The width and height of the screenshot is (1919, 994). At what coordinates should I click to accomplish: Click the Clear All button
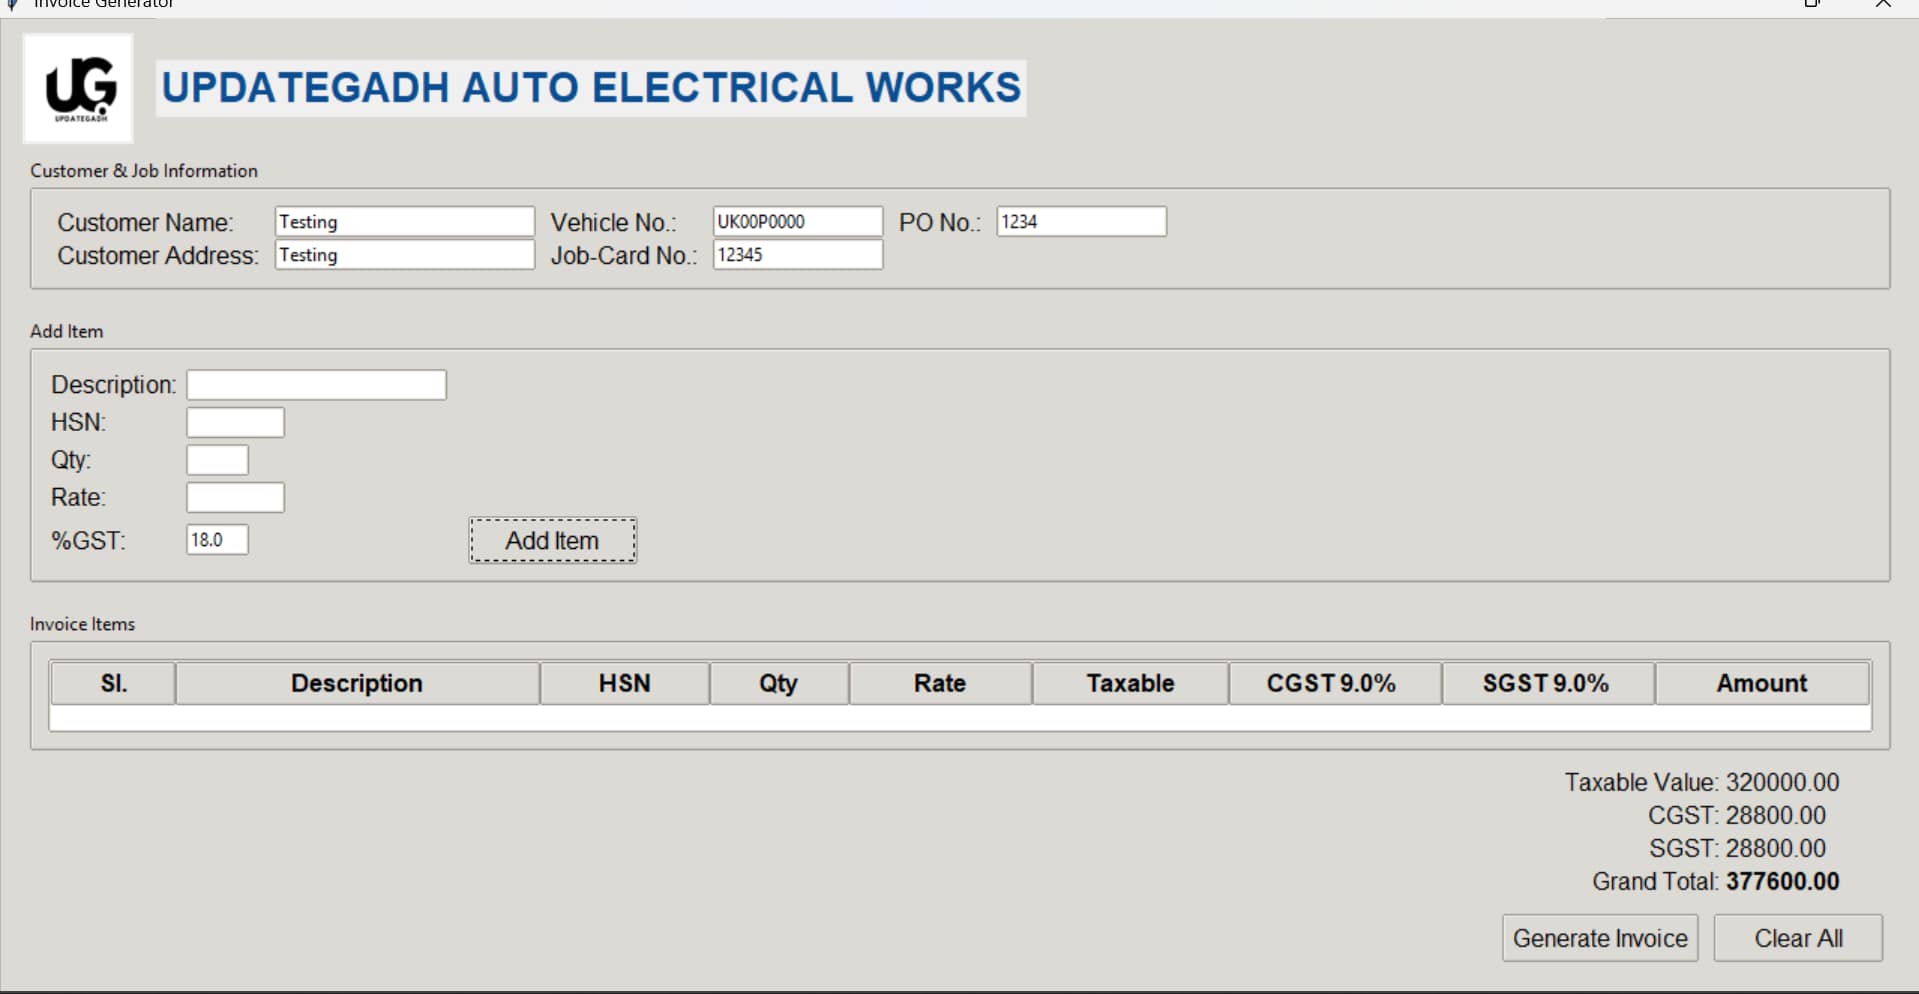pos(1797,938)
